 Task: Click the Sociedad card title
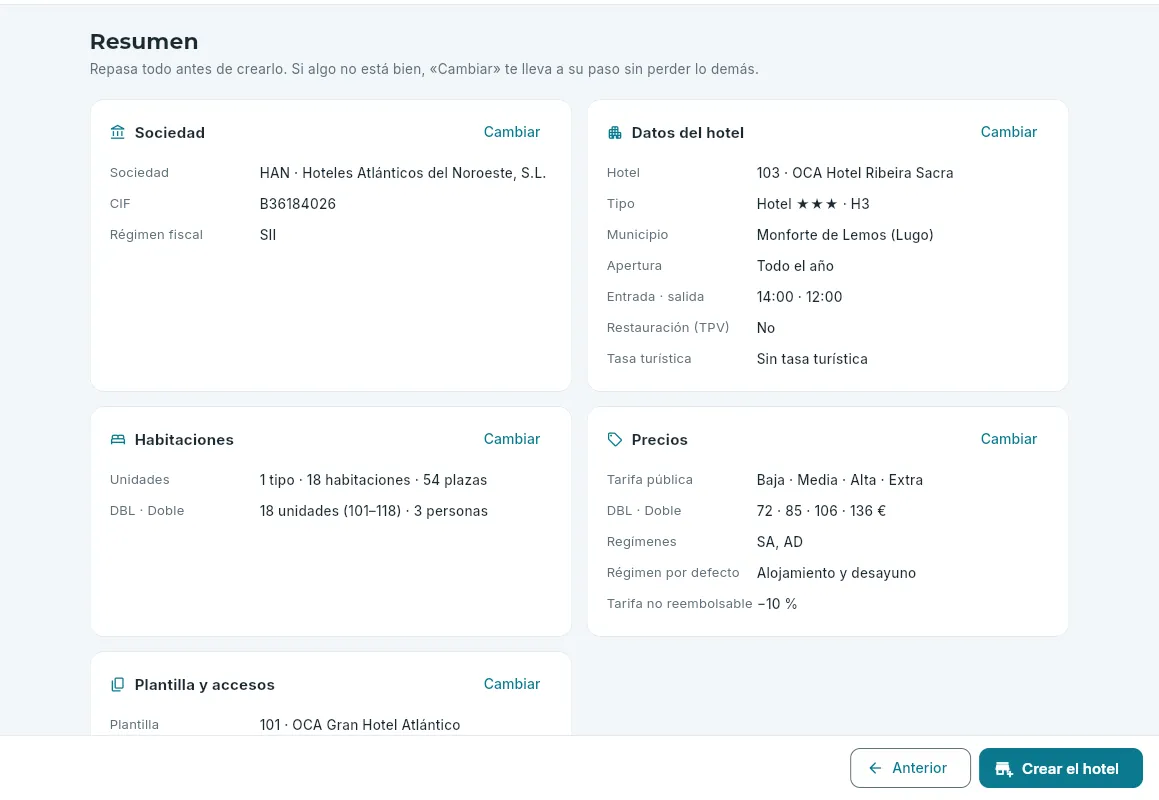[x=169, y=133]
